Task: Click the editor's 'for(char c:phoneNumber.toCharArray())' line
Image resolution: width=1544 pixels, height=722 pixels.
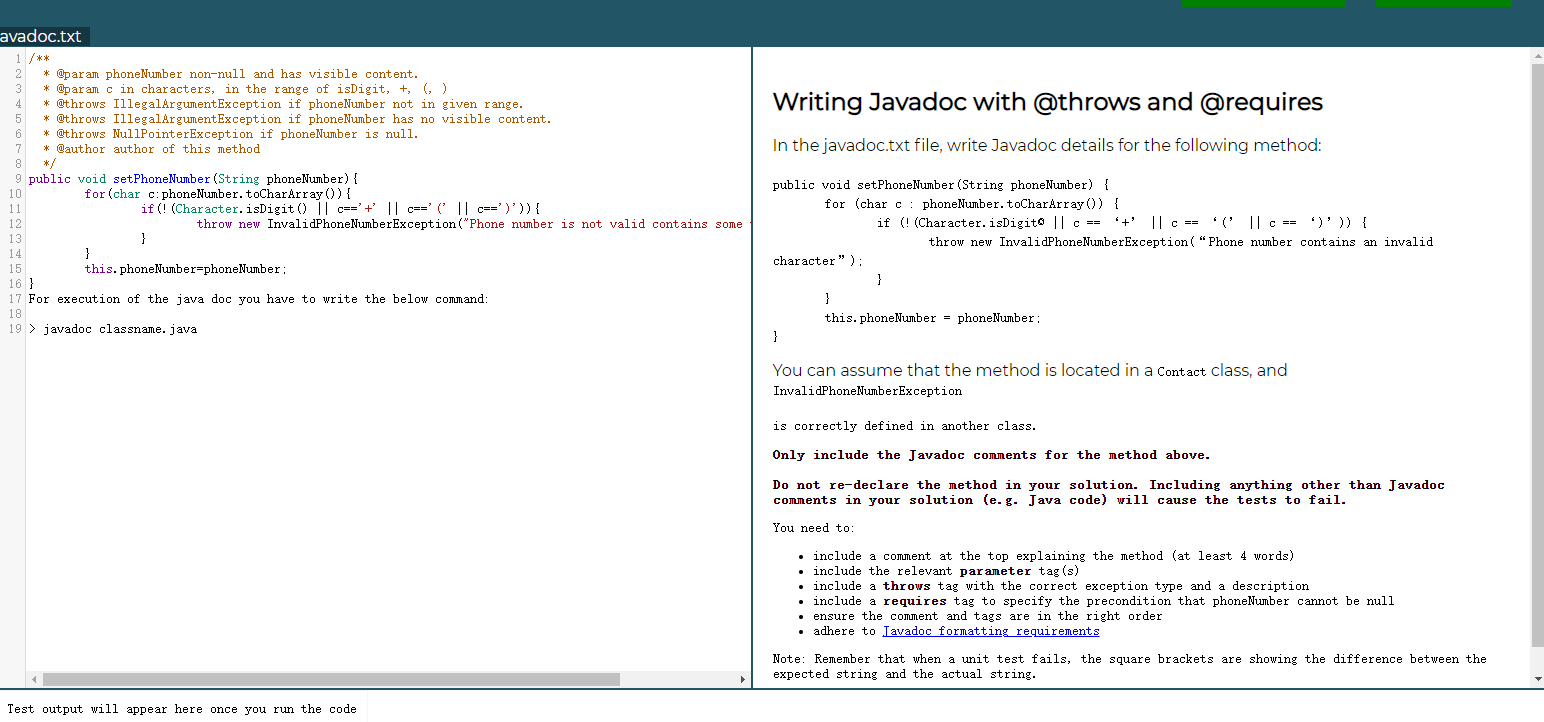Action: click(x=218, y=194)
